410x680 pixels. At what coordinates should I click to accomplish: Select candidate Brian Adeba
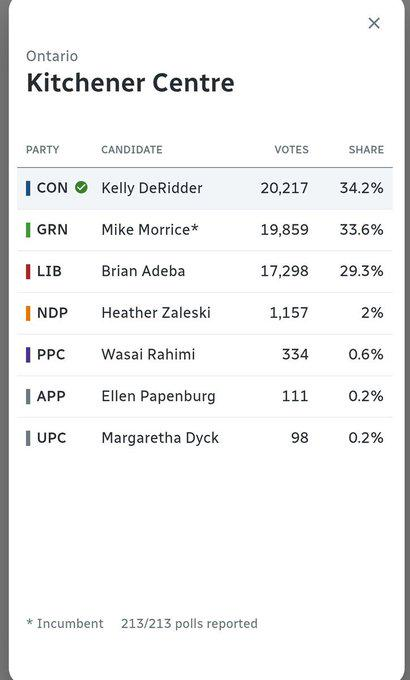(x=143, y=271)
